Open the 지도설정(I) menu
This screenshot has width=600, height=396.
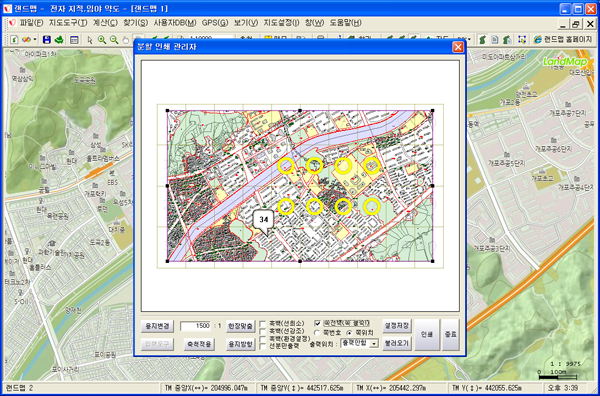click(x=281, y=23)
